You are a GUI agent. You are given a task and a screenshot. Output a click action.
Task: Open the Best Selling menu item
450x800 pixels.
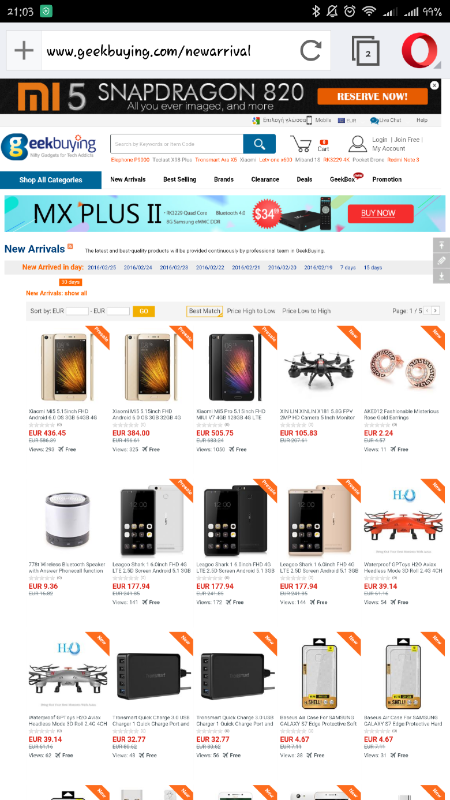180,180
